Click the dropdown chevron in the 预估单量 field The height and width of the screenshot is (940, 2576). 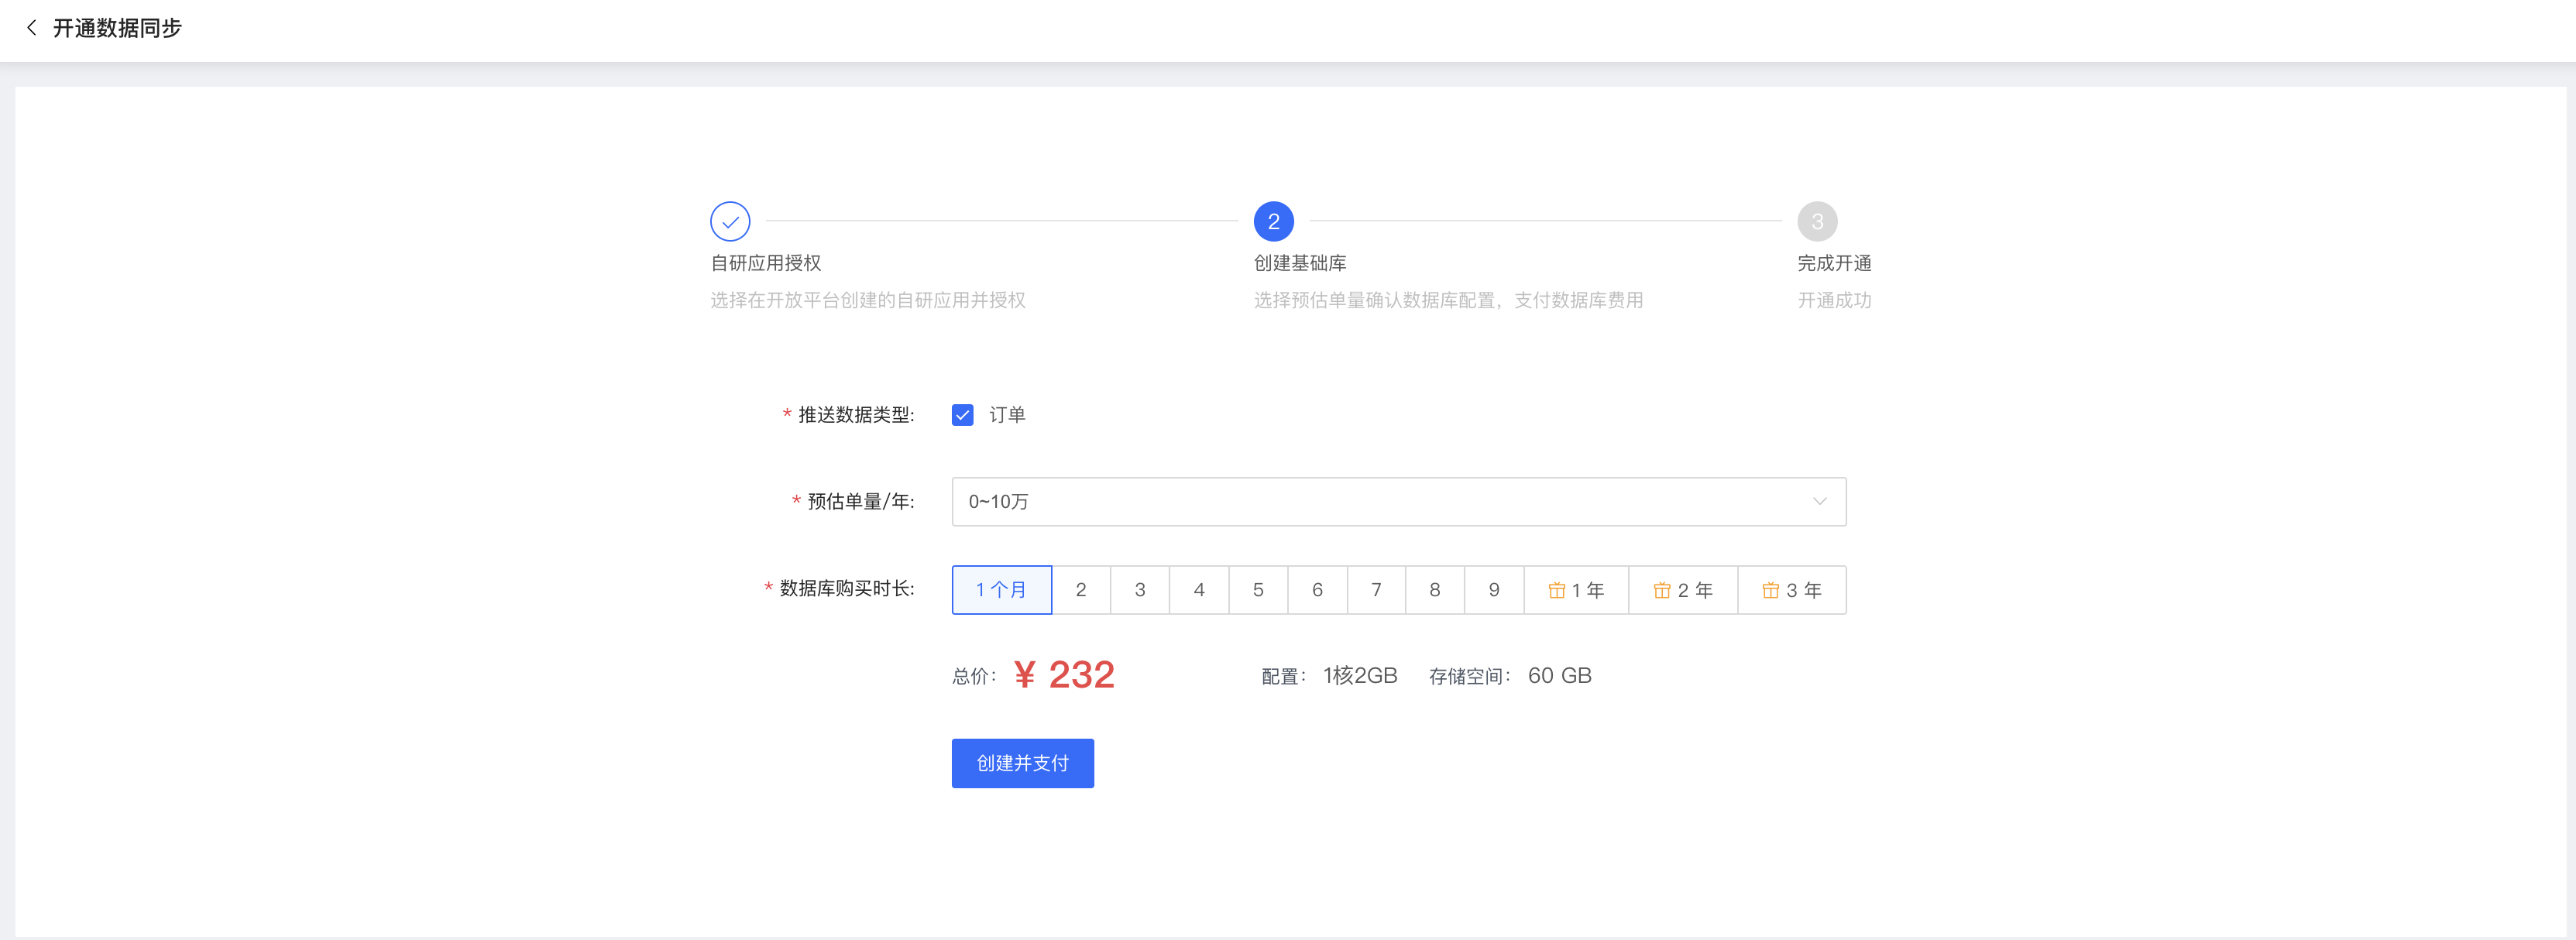[x=1819, y=502]
